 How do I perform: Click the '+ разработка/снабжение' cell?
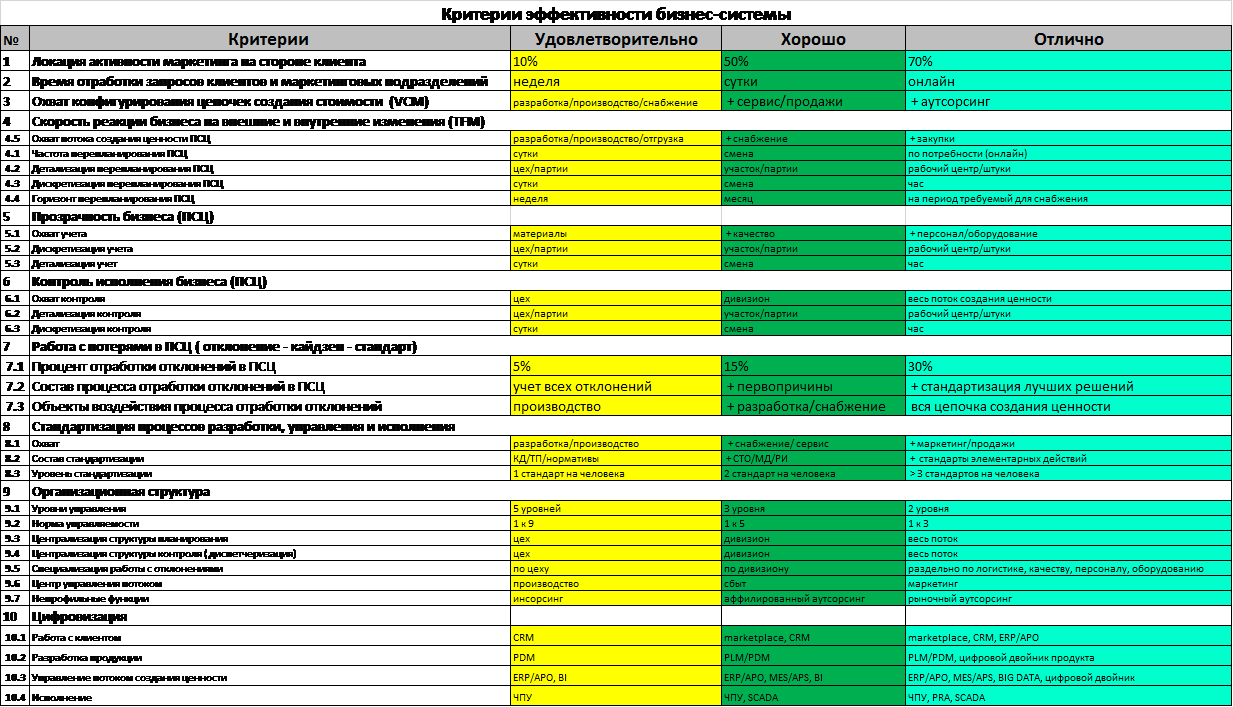coord(813,406)
